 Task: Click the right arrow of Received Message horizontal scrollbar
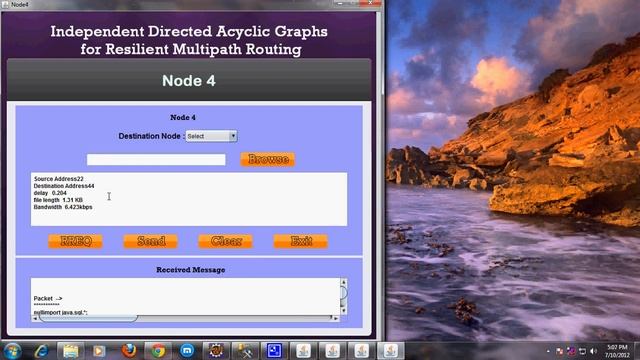coord(336,318)
